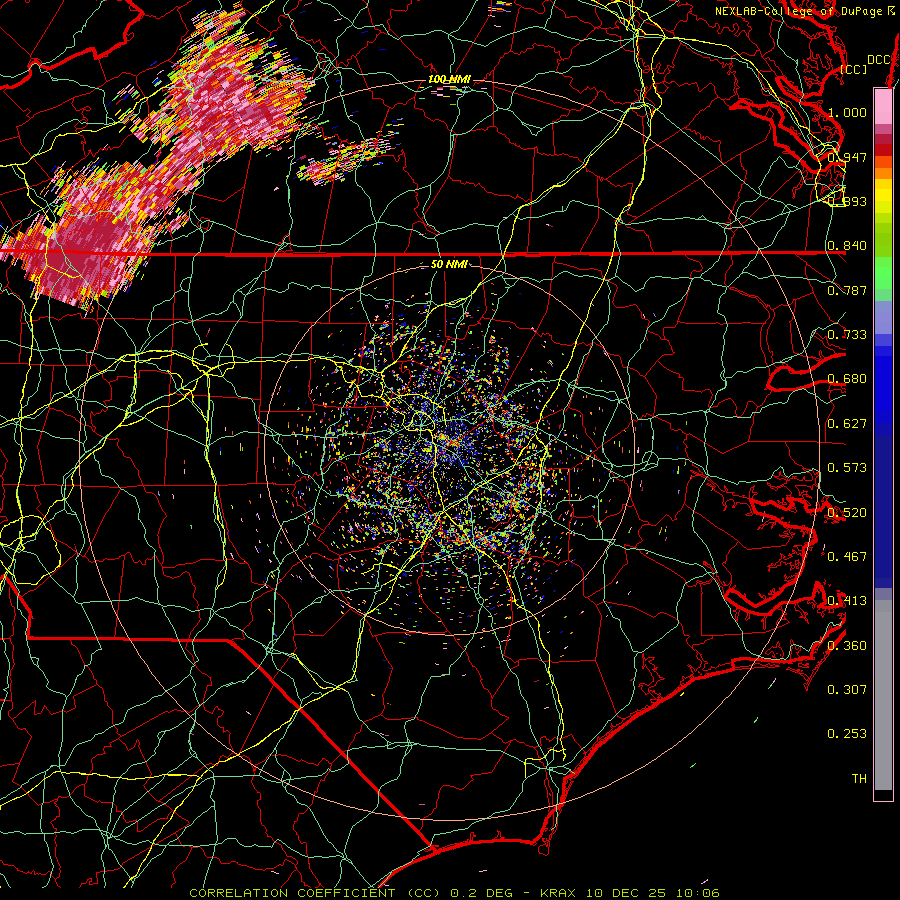The height and width of the screenshot is (900, 900).
Task: Click the CORRELATION COEFFICIENT (CC) caption
Action: coord(315,893)
